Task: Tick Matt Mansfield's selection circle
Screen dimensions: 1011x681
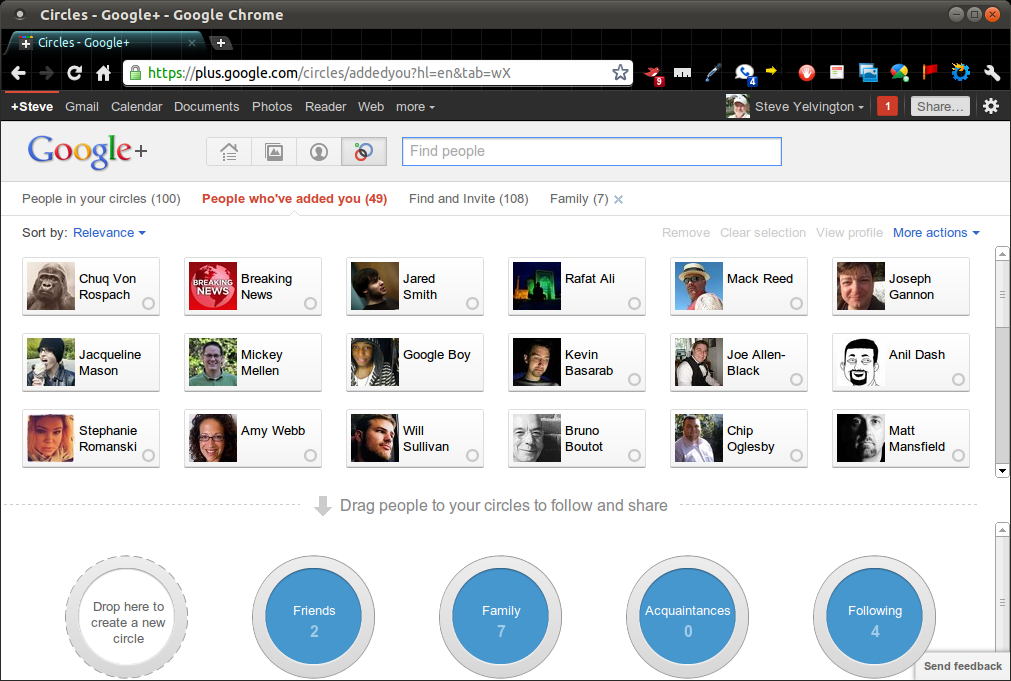Action: pyautogui.click(x=958, y=456)
